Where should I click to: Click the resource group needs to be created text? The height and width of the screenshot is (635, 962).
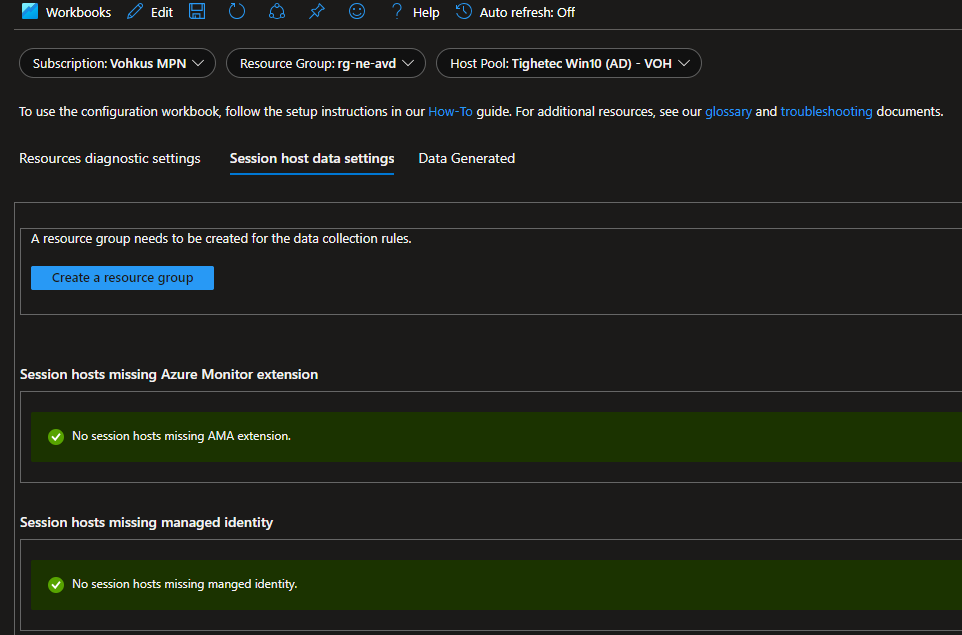point(221,239)
